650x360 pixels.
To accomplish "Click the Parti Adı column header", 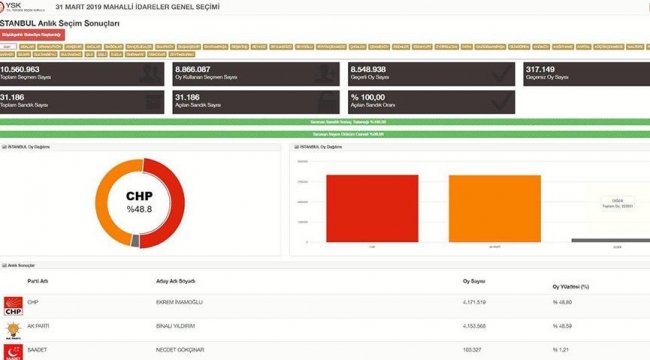I will coord(38,281).
